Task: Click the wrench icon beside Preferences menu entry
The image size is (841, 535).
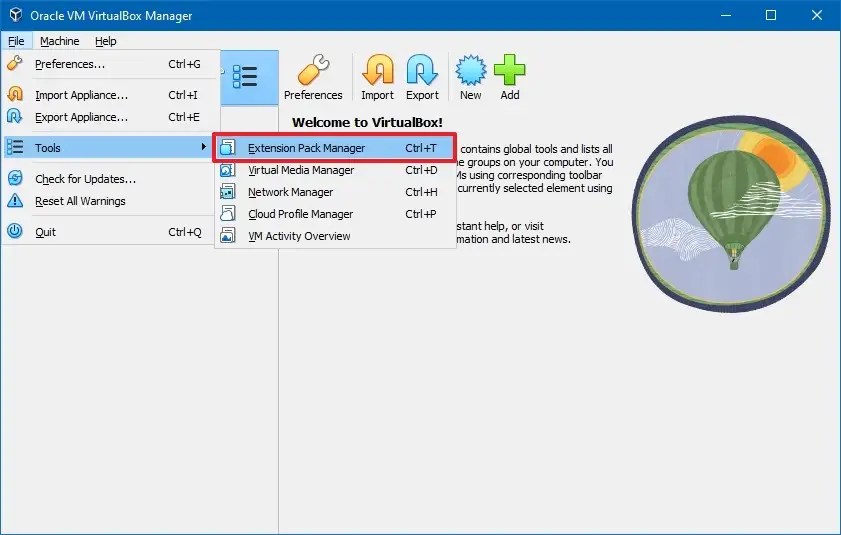Action: (x=15, y=63)
